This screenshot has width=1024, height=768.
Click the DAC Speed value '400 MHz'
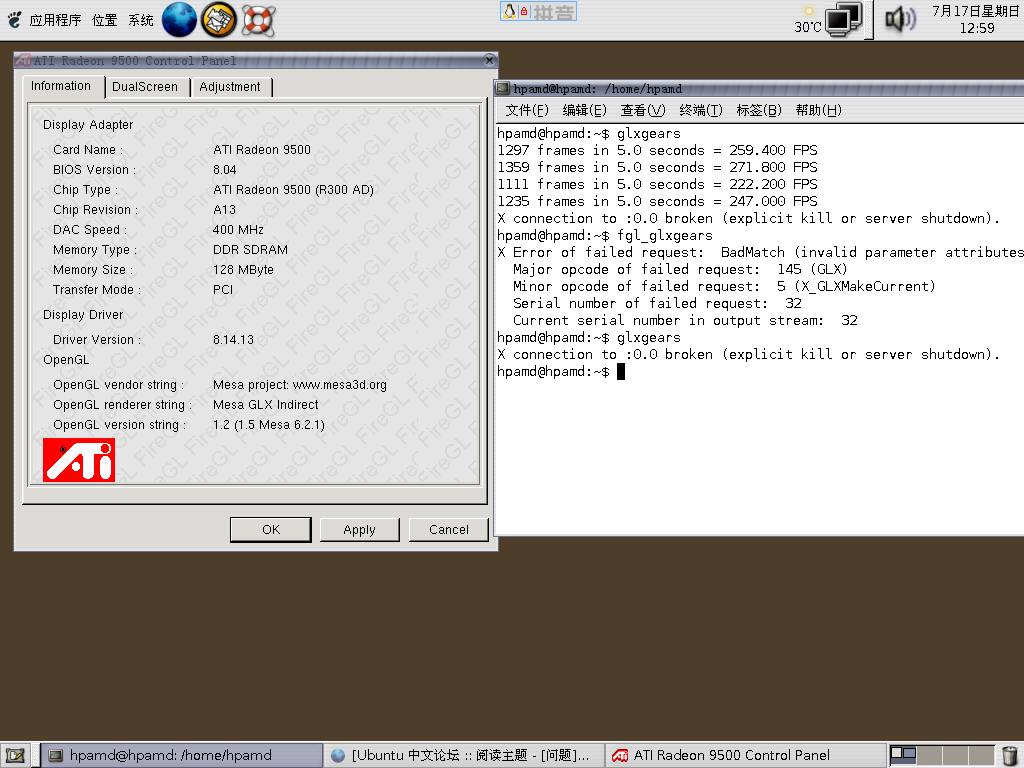tap(238, 230)
